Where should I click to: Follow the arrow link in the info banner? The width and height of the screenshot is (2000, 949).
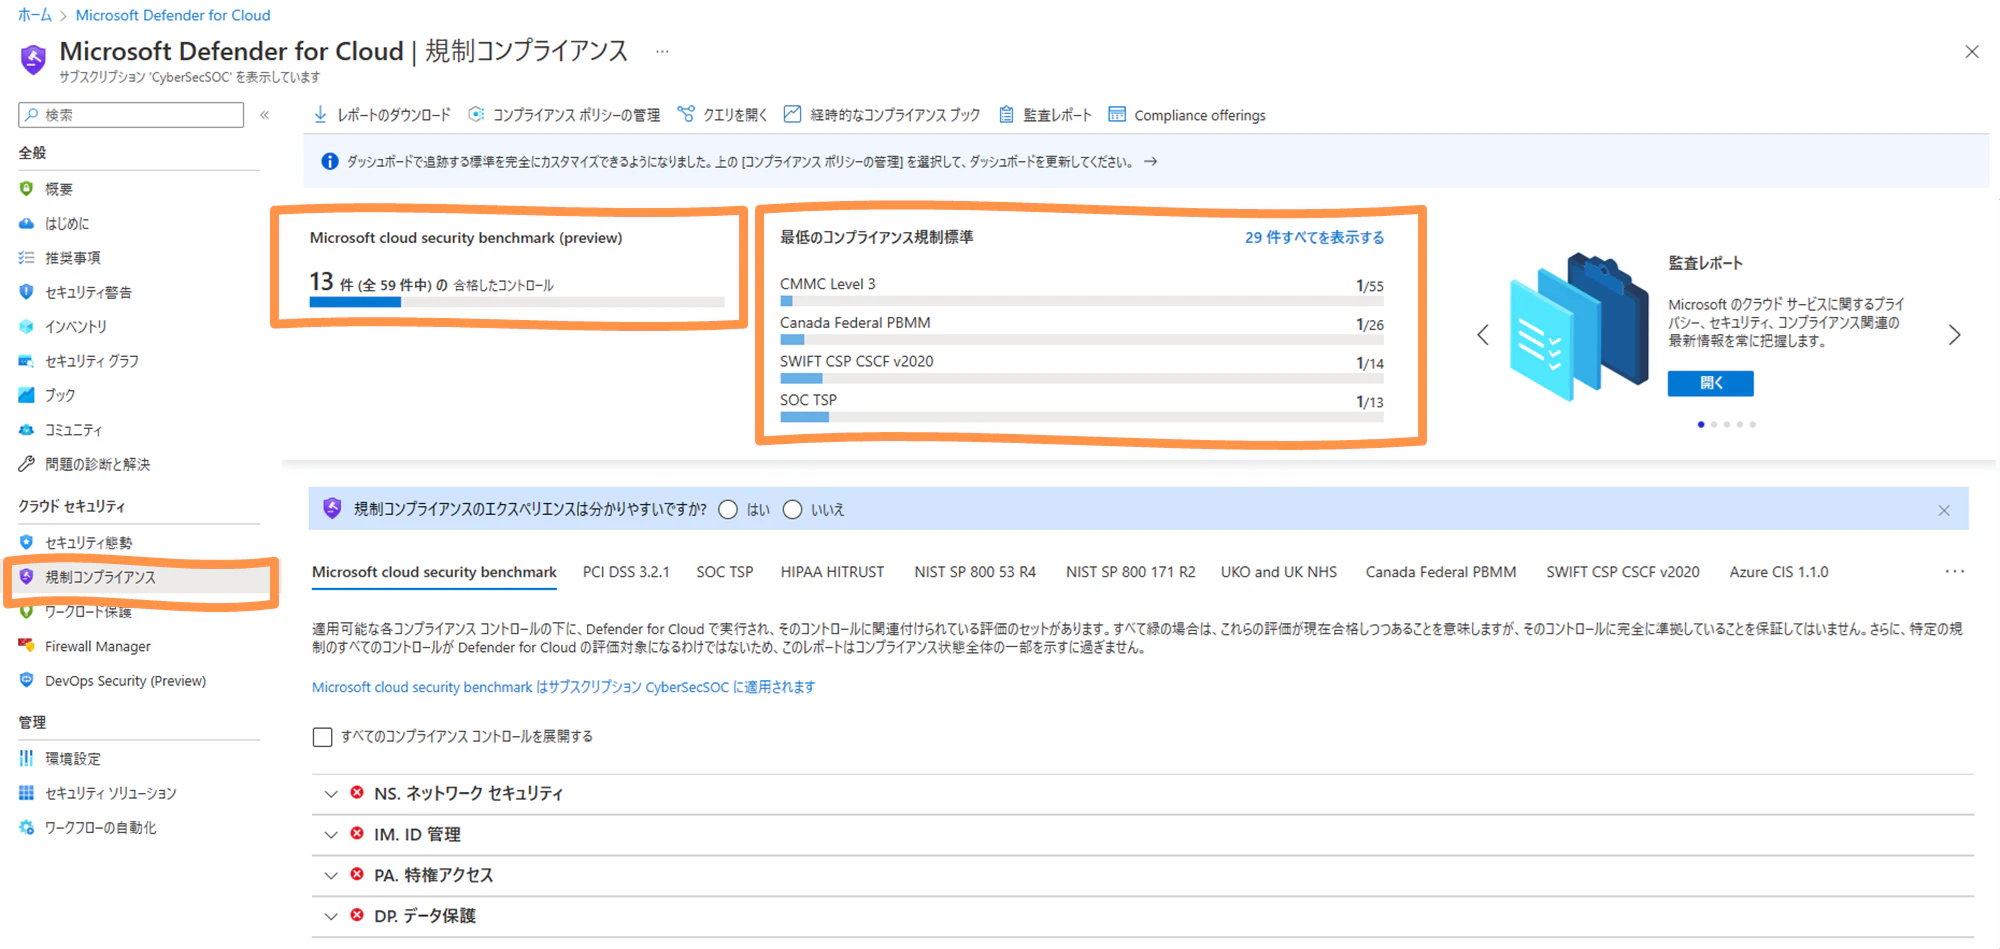[x=1150, y=161]
